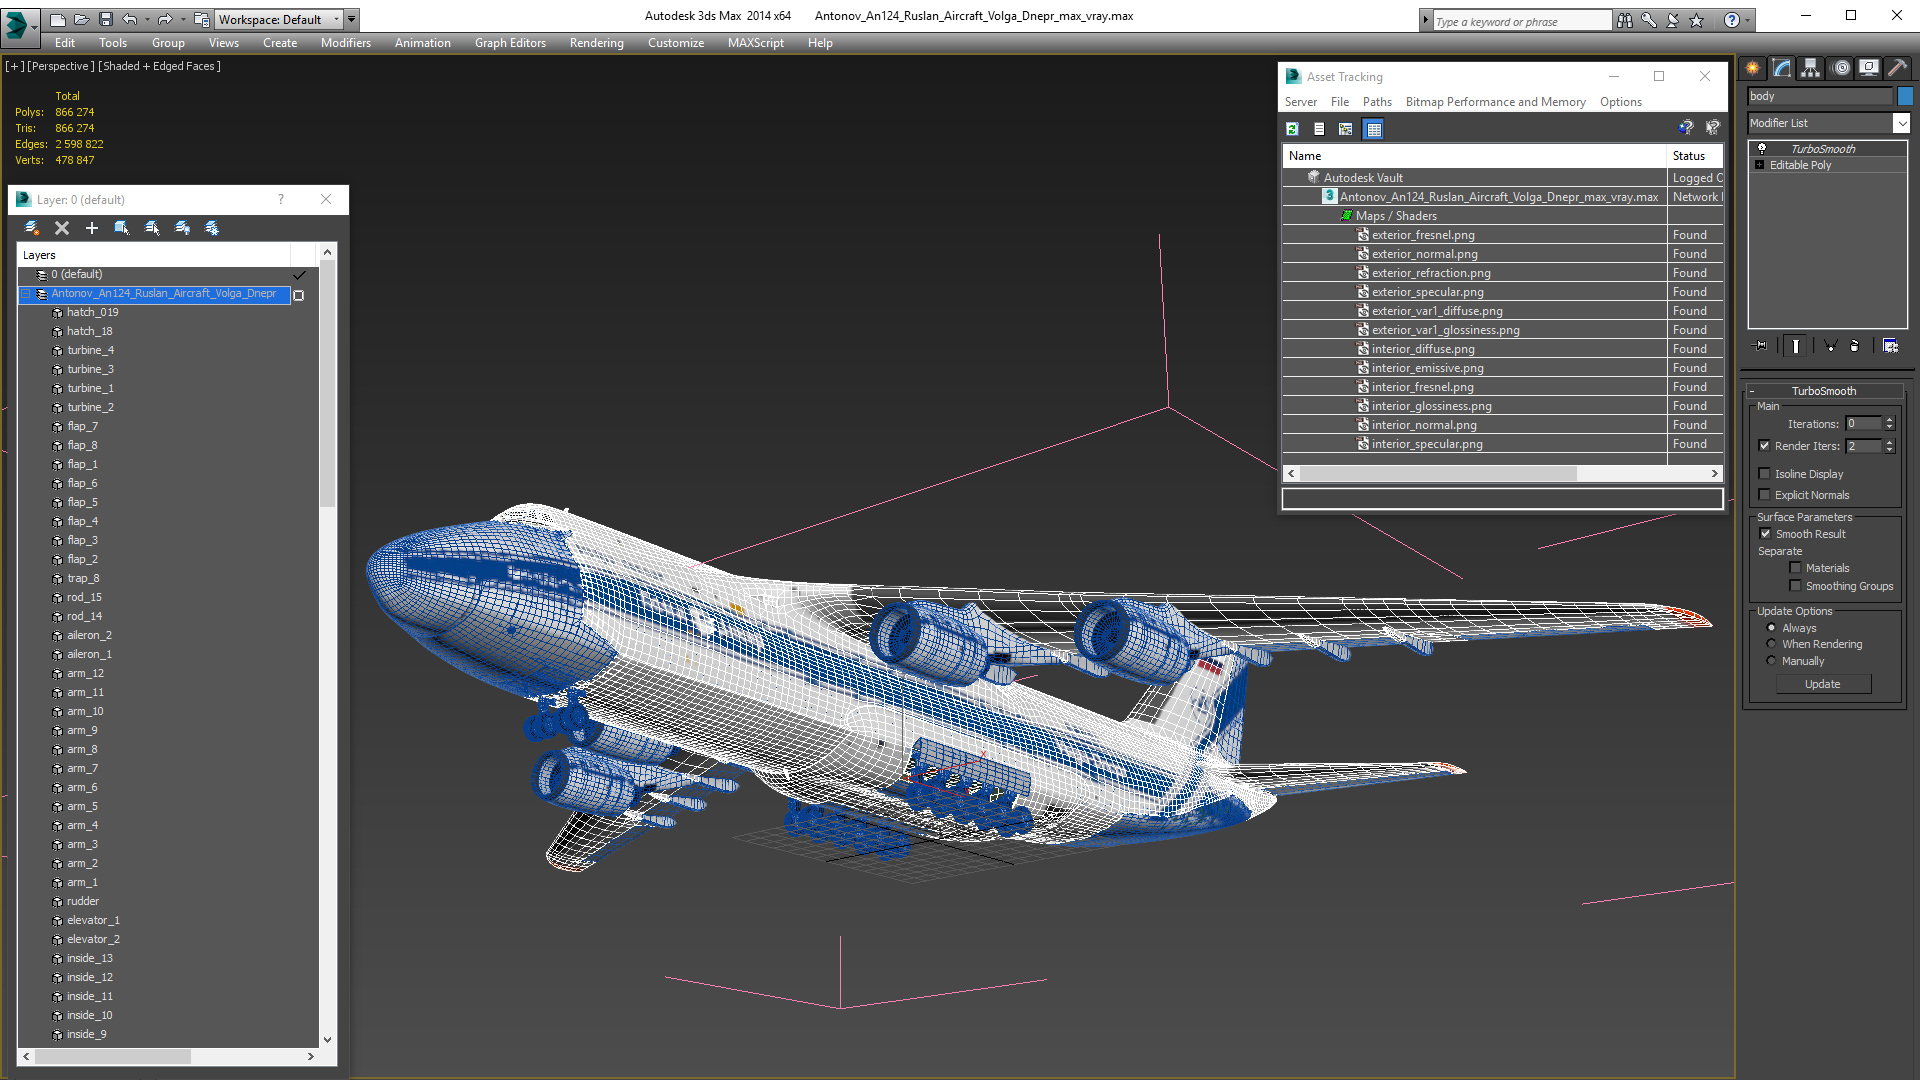This screenshot has height=1080, width=1920.
Task: Open the Motion command panel tab
Action: [1840, 68]
